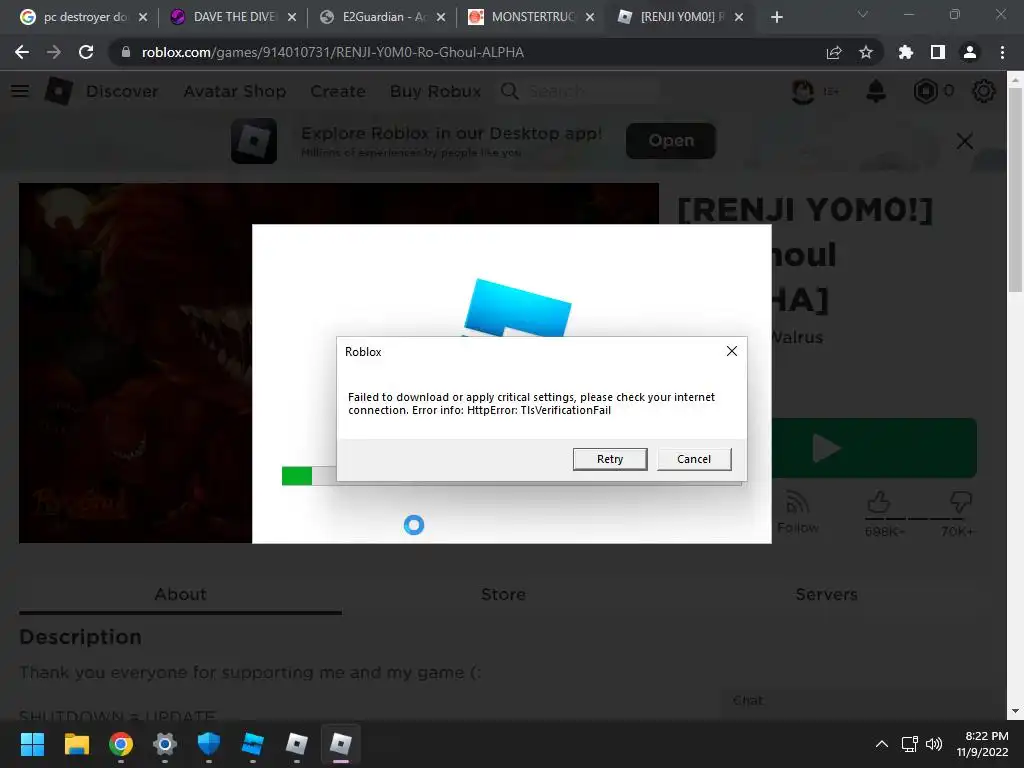Open the Chrome profile icon
Screen dimensions: 1024x768
click(x=970, y=52)
